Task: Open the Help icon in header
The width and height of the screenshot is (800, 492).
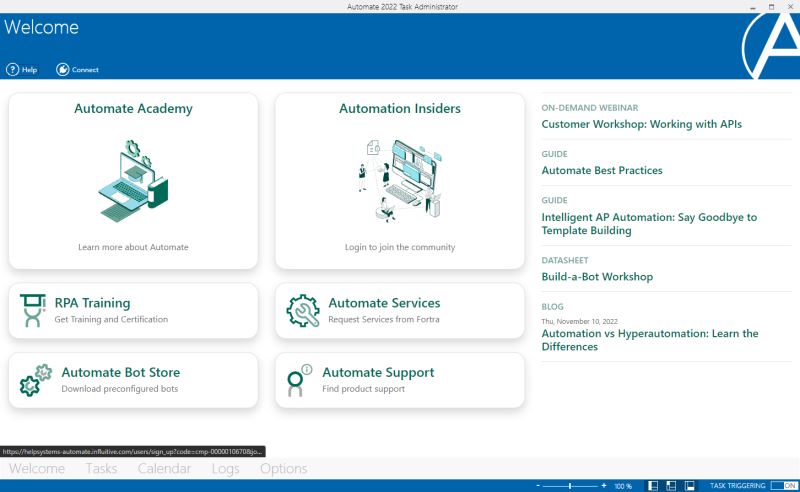Action: [x=12, y=69]
